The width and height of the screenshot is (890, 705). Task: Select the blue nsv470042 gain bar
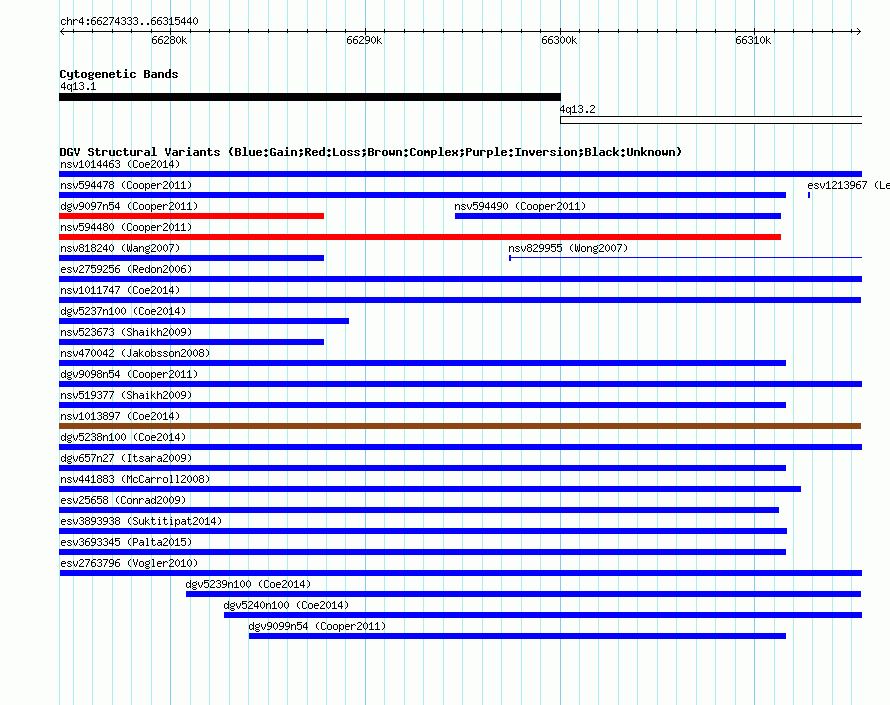click(422, 363)
